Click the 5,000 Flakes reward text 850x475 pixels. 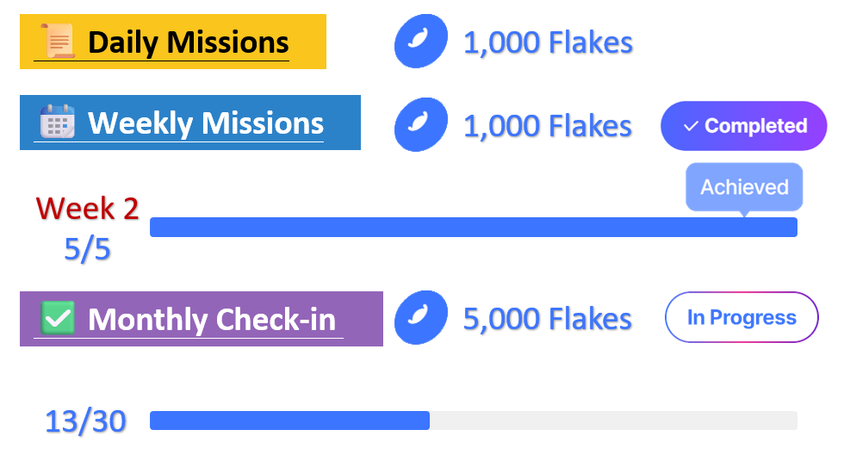tap(547, 319)
